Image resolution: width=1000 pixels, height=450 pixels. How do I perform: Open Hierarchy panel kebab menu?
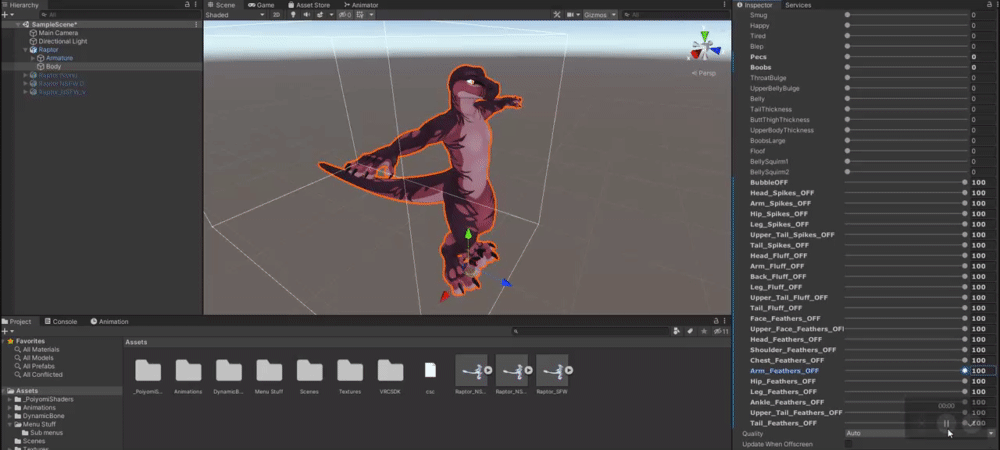(196, 4)
